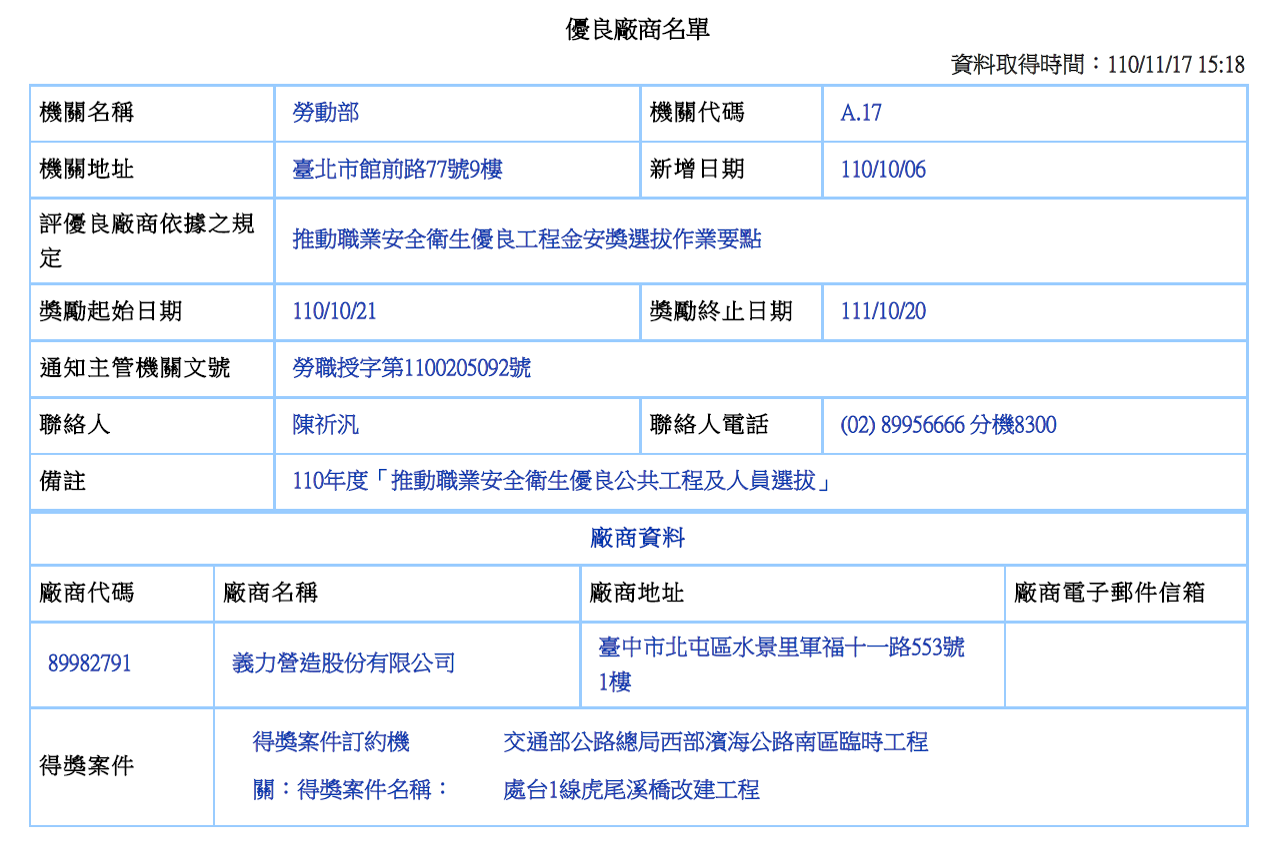Screen dimensions: 1275x857
Task: Select vendor address 臺中市北屯區水景里軍福十一路553號1樓
Action: (782, 665)
